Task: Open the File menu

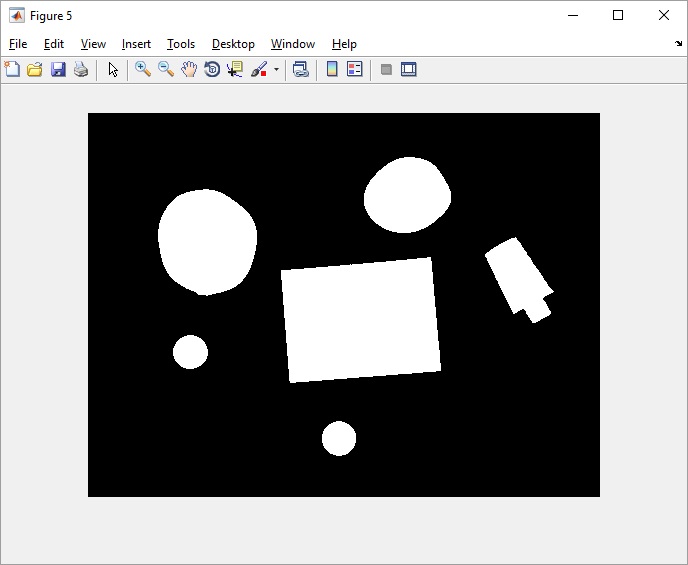Action: [x=18, y=44]
